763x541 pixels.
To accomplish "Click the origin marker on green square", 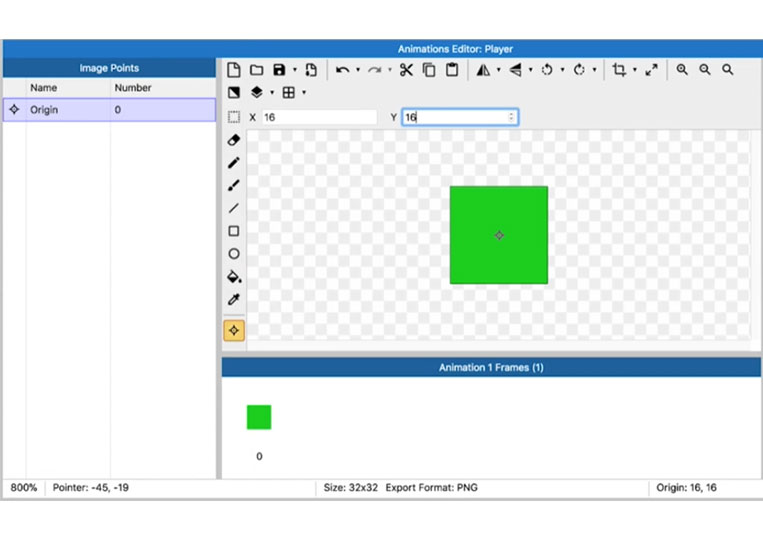I will point(499,235).
